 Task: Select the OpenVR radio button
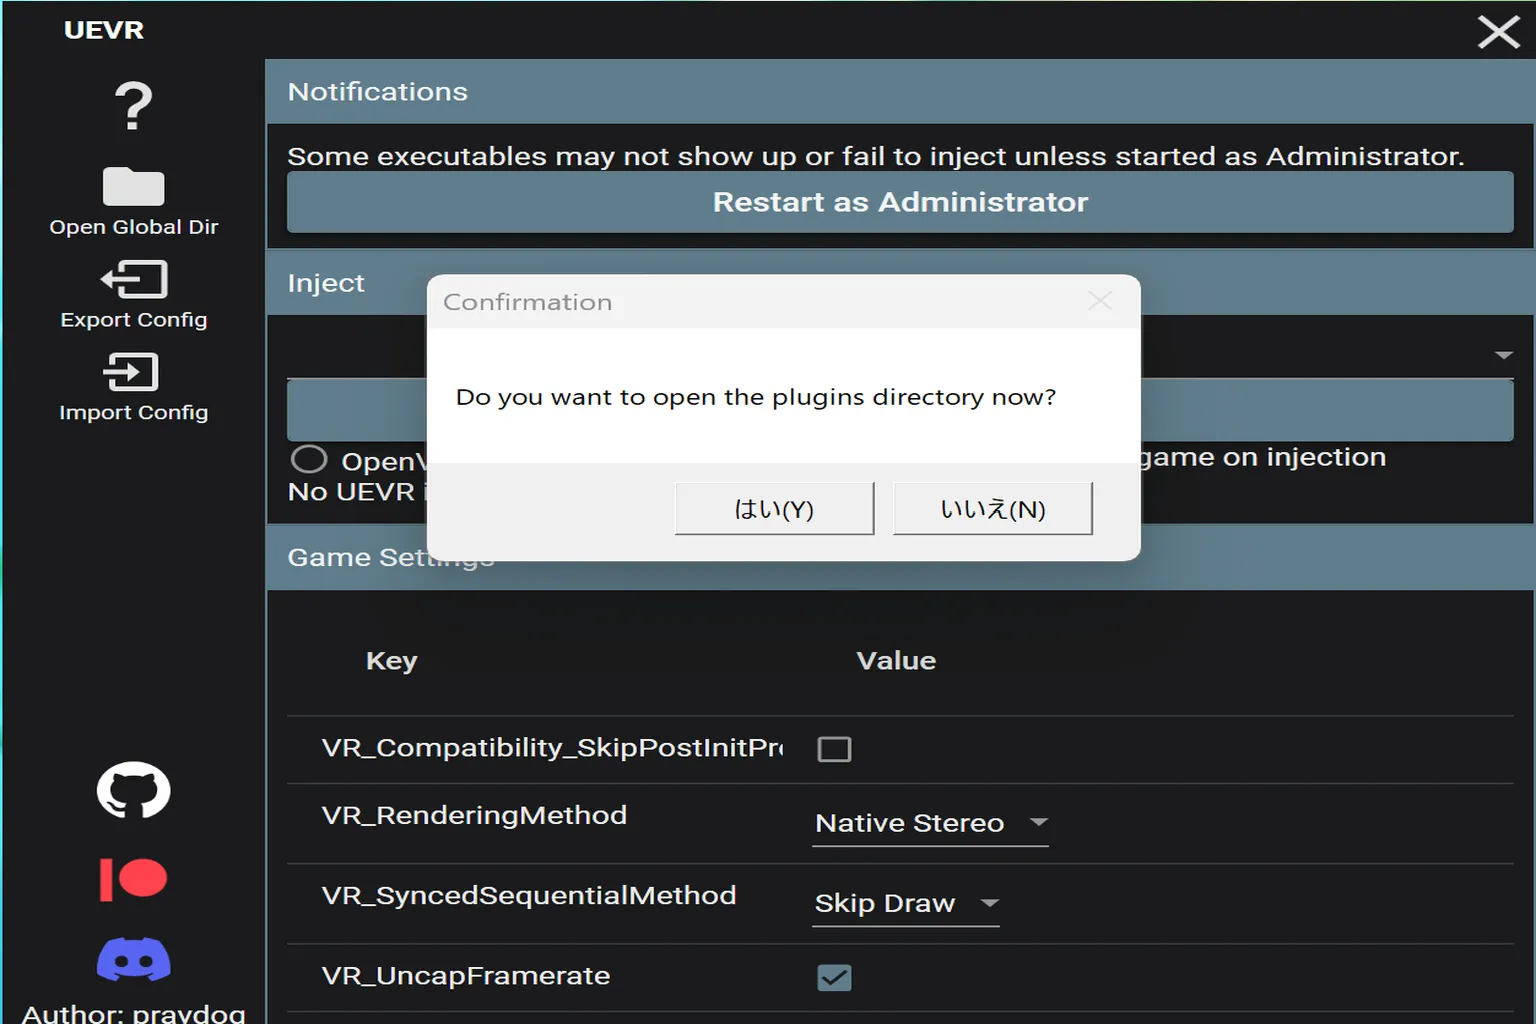309,459
